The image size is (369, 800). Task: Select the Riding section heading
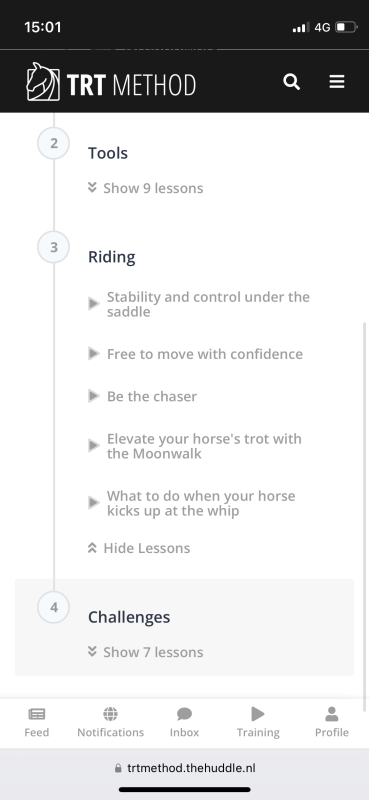pyautogui.click(x=112, y=257)
